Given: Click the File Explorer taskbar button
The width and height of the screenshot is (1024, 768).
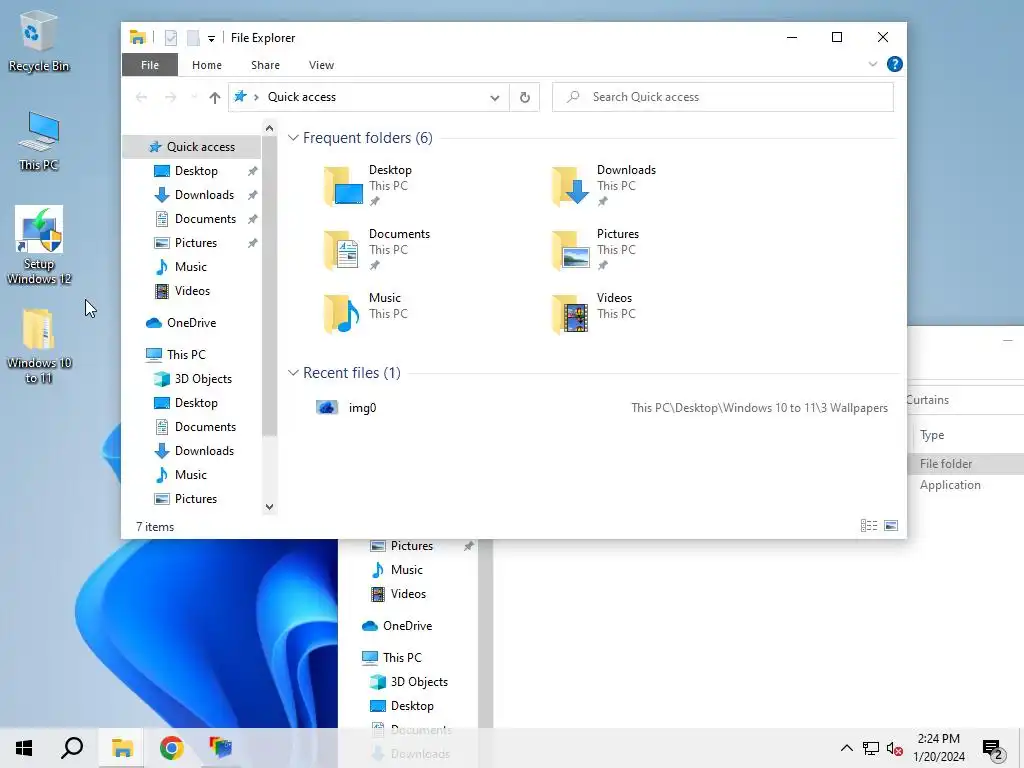Looking at the screenshot, I should pyautogui.click(x=121, y=748).
